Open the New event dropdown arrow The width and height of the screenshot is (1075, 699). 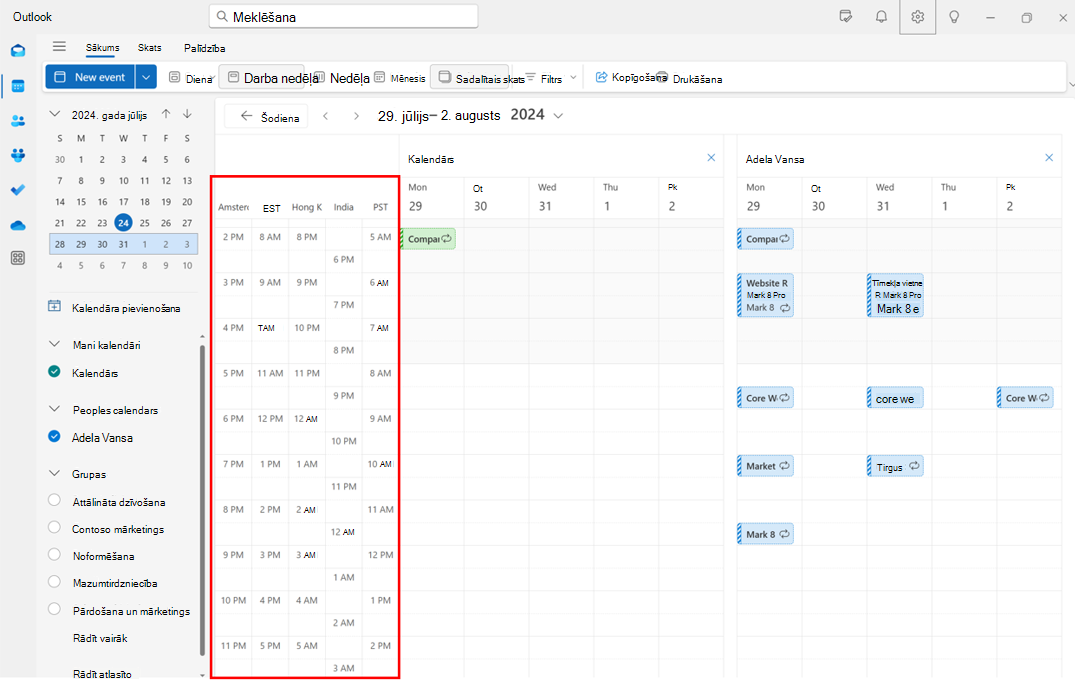[x=146, y=77]
